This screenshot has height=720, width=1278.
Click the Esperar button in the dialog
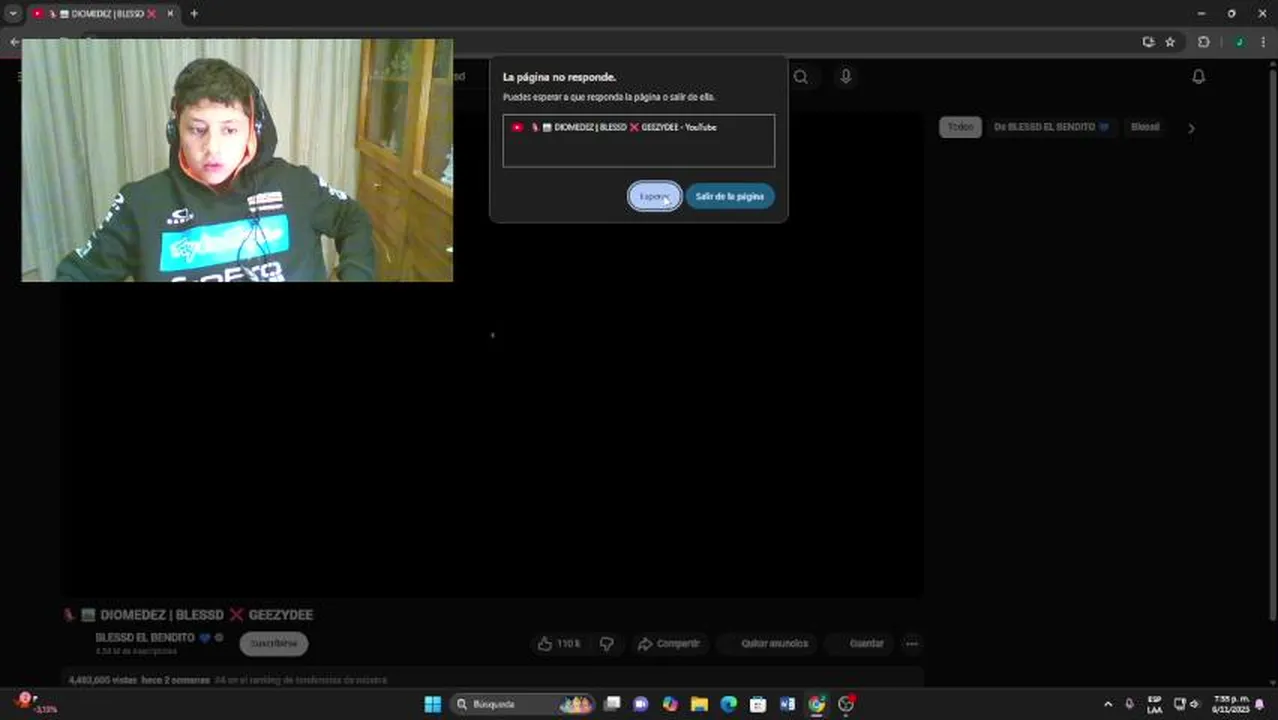pos(654,196)
